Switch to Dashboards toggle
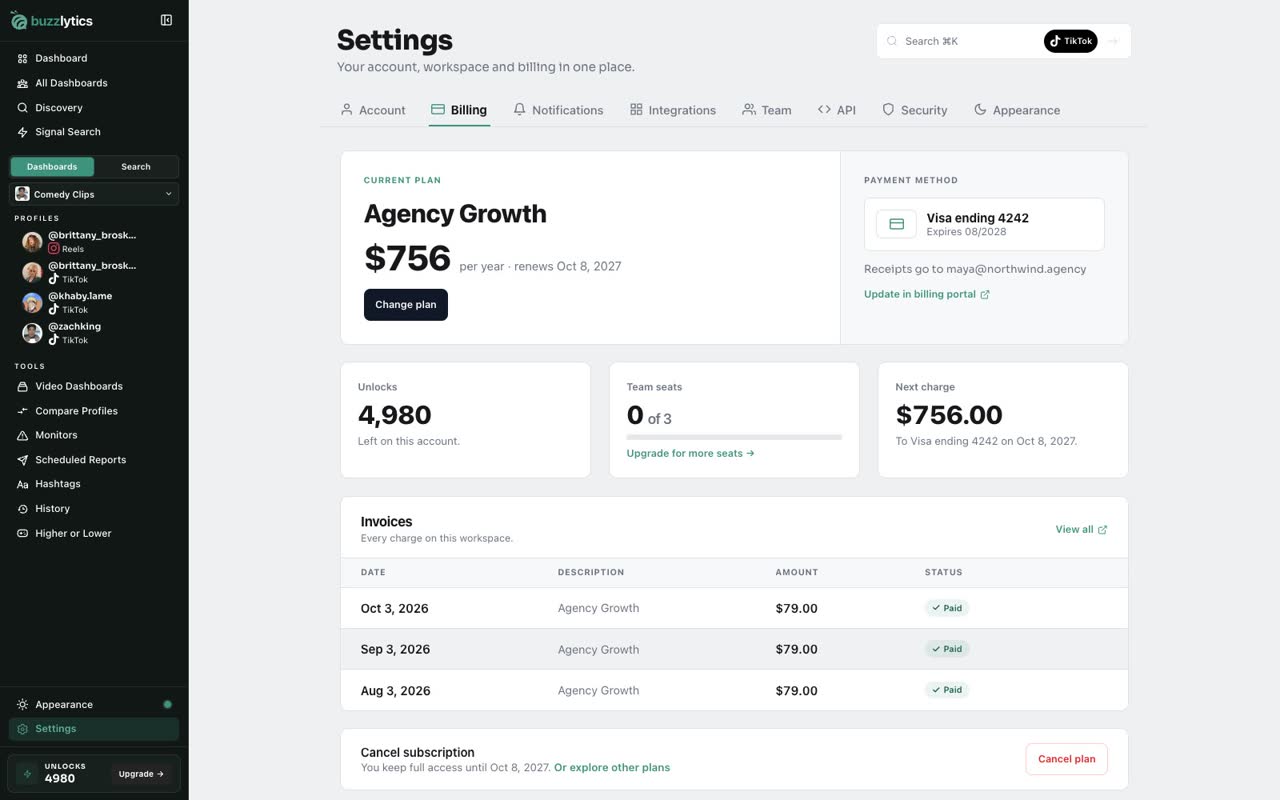This screenshot has width=1280, height=800. coord(52,167)
